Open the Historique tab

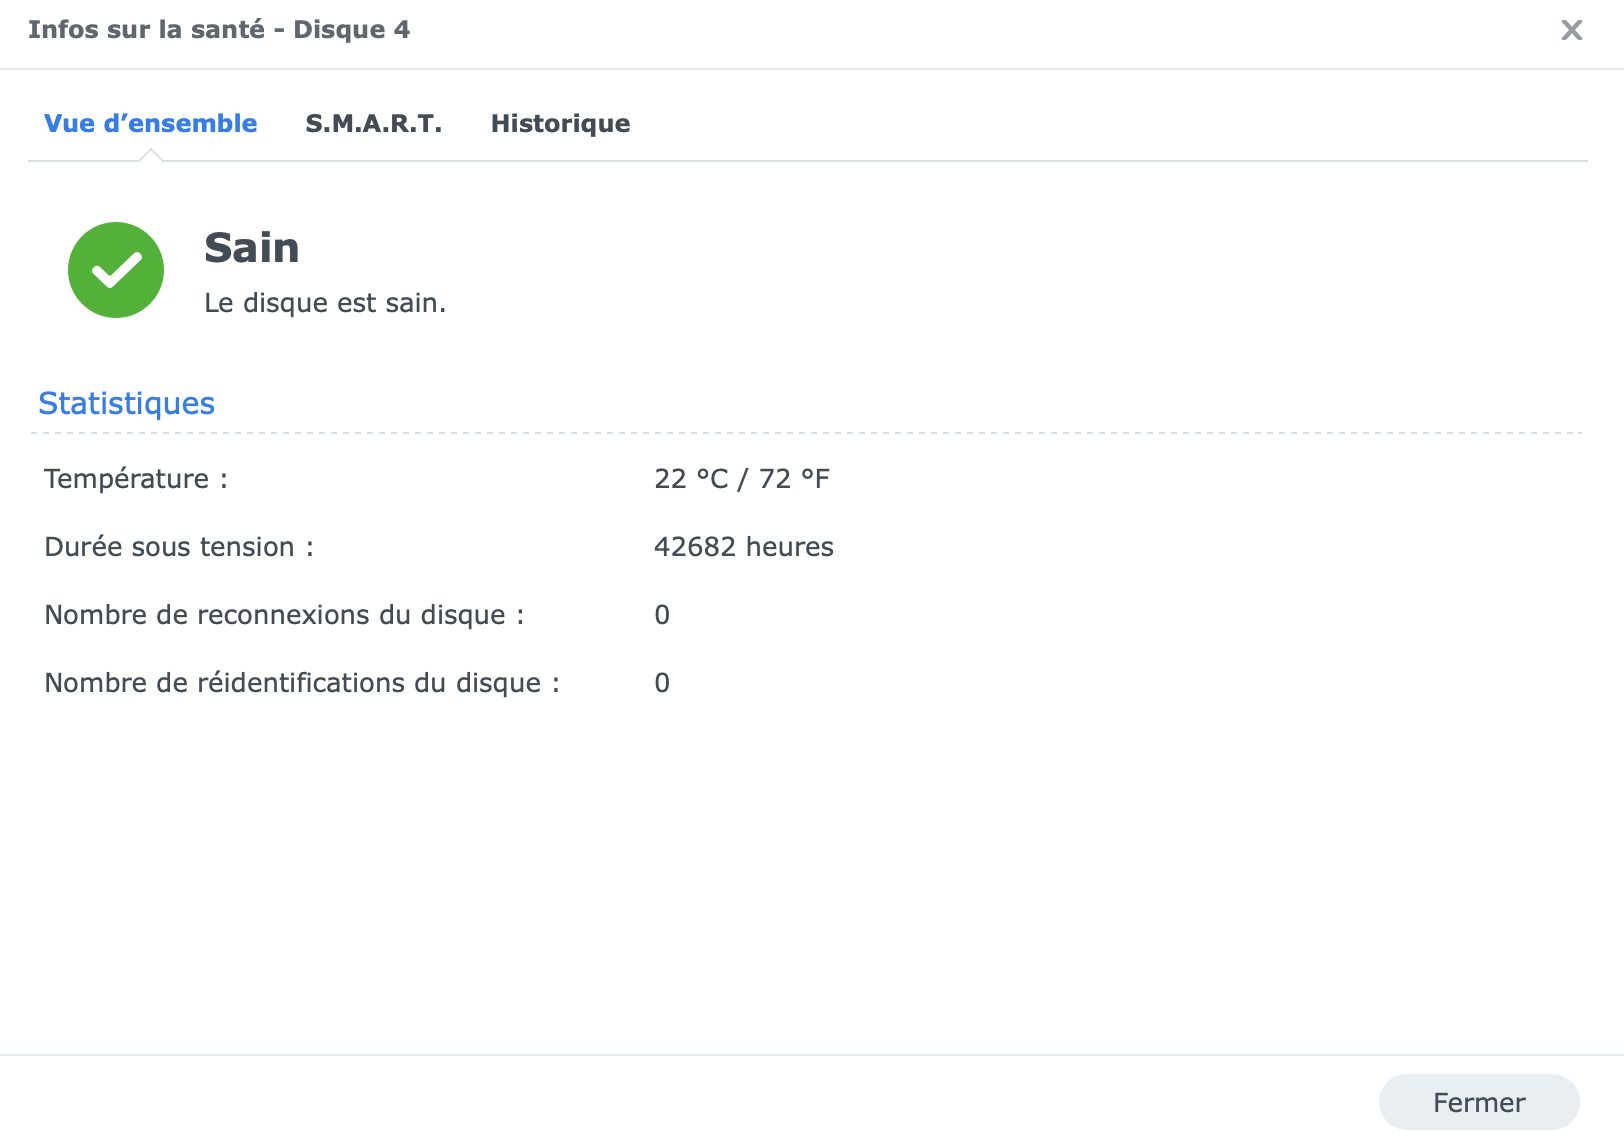coord(560,124)
